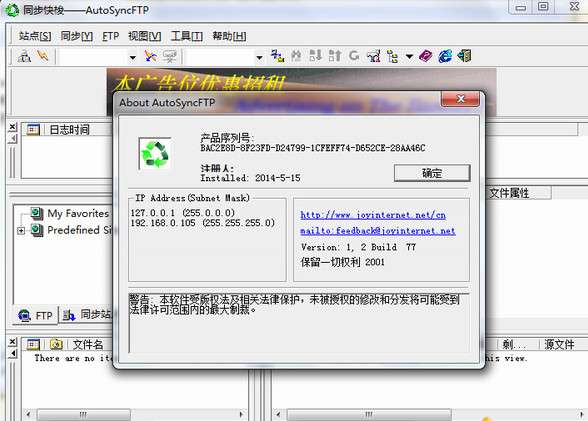Click the greyed-out computer connection icon

[170, 57]
